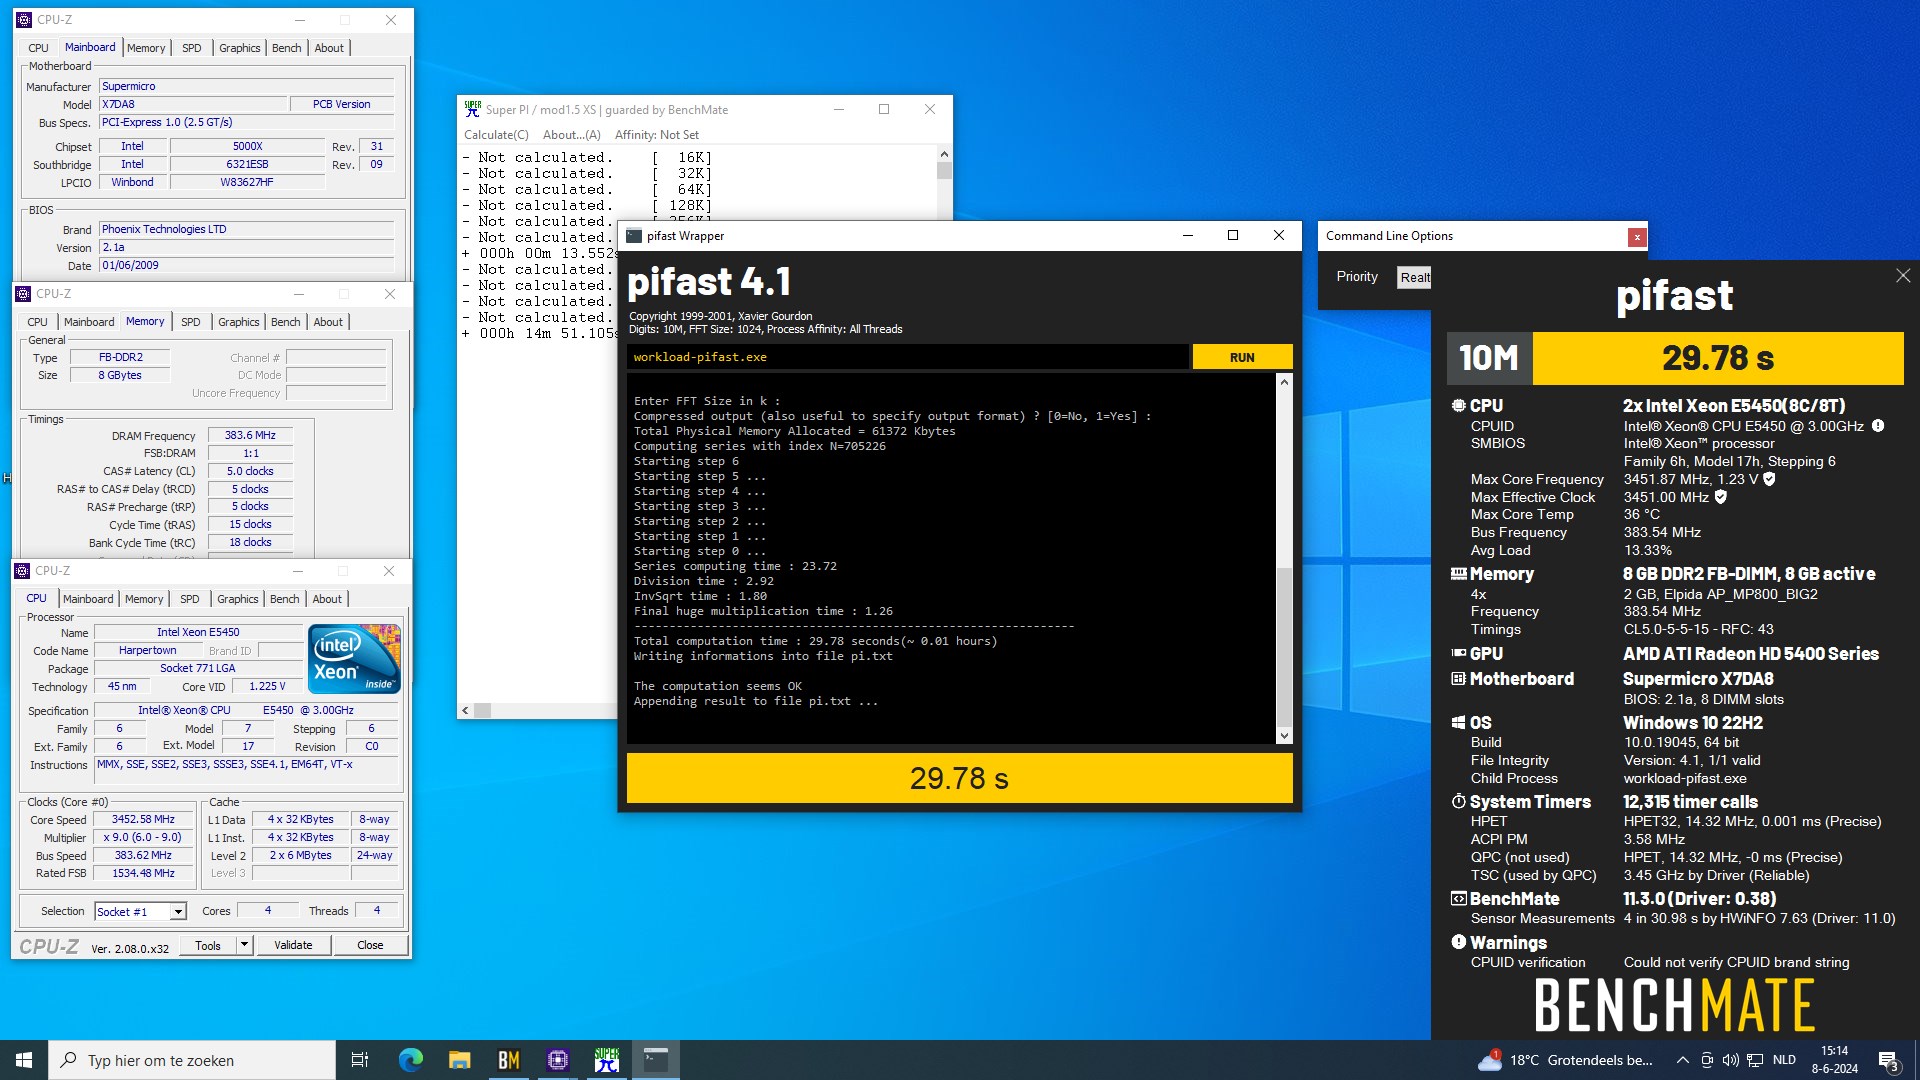Launch Microsoft Edge from taskbar
1920x1080 pixels.
pos(410,1060)
